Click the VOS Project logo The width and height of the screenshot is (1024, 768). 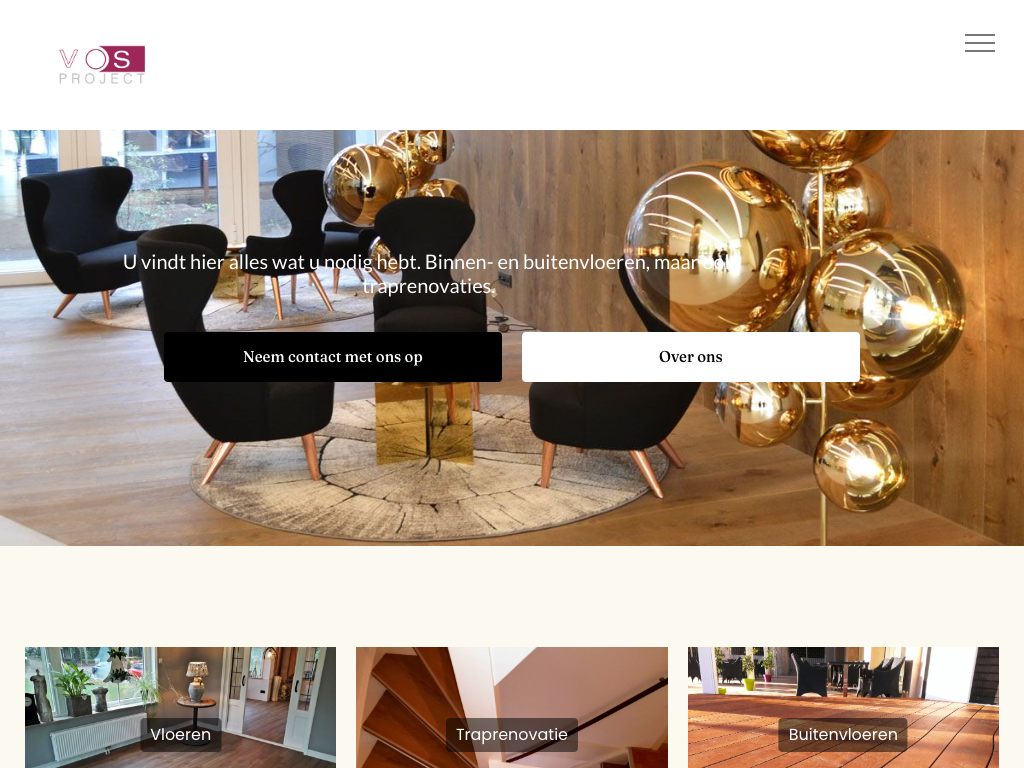point(102,65)
